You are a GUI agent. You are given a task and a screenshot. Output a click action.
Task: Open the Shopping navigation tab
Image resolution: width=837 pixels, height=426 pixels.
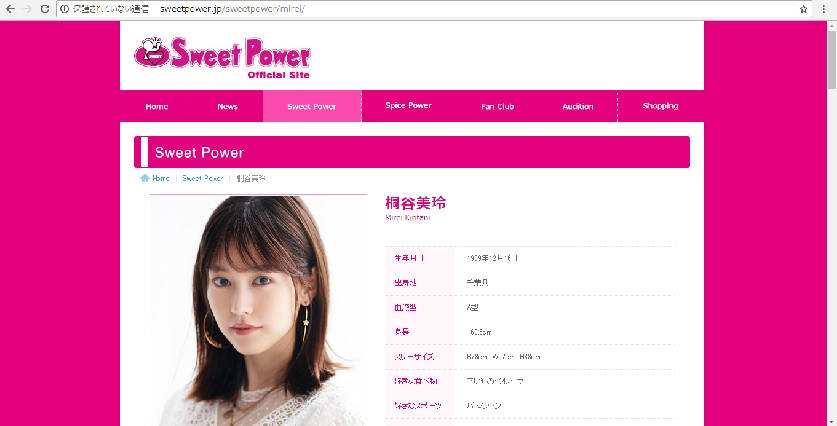point(660,106)
